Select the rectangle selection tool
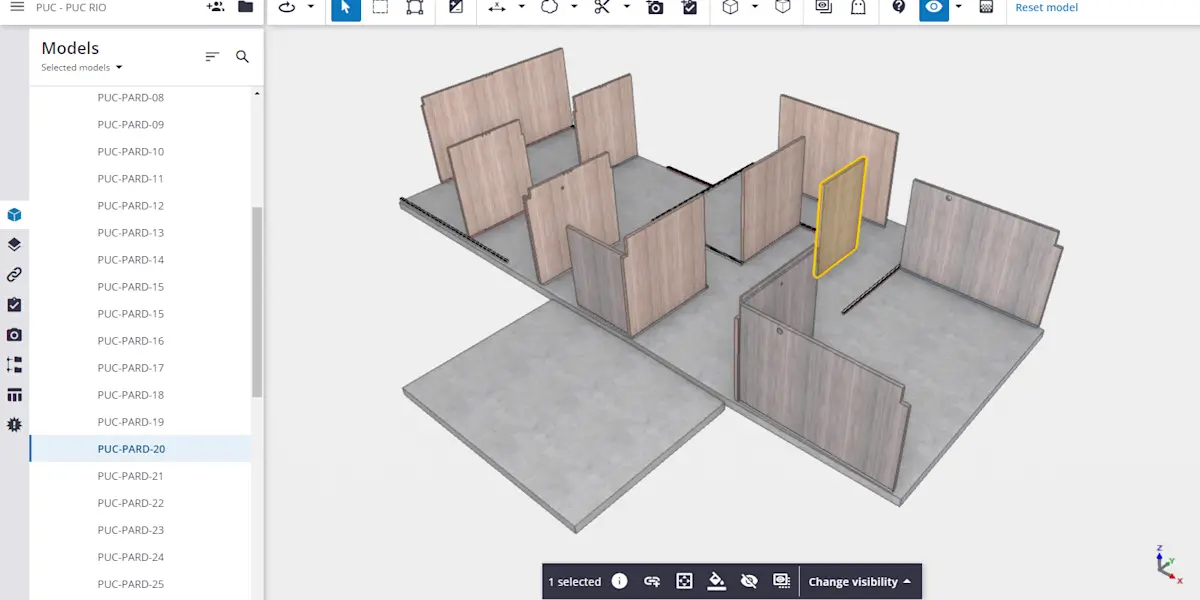Image resolution: width=1200 pixels, height=600 pixels. coord(380,8)
